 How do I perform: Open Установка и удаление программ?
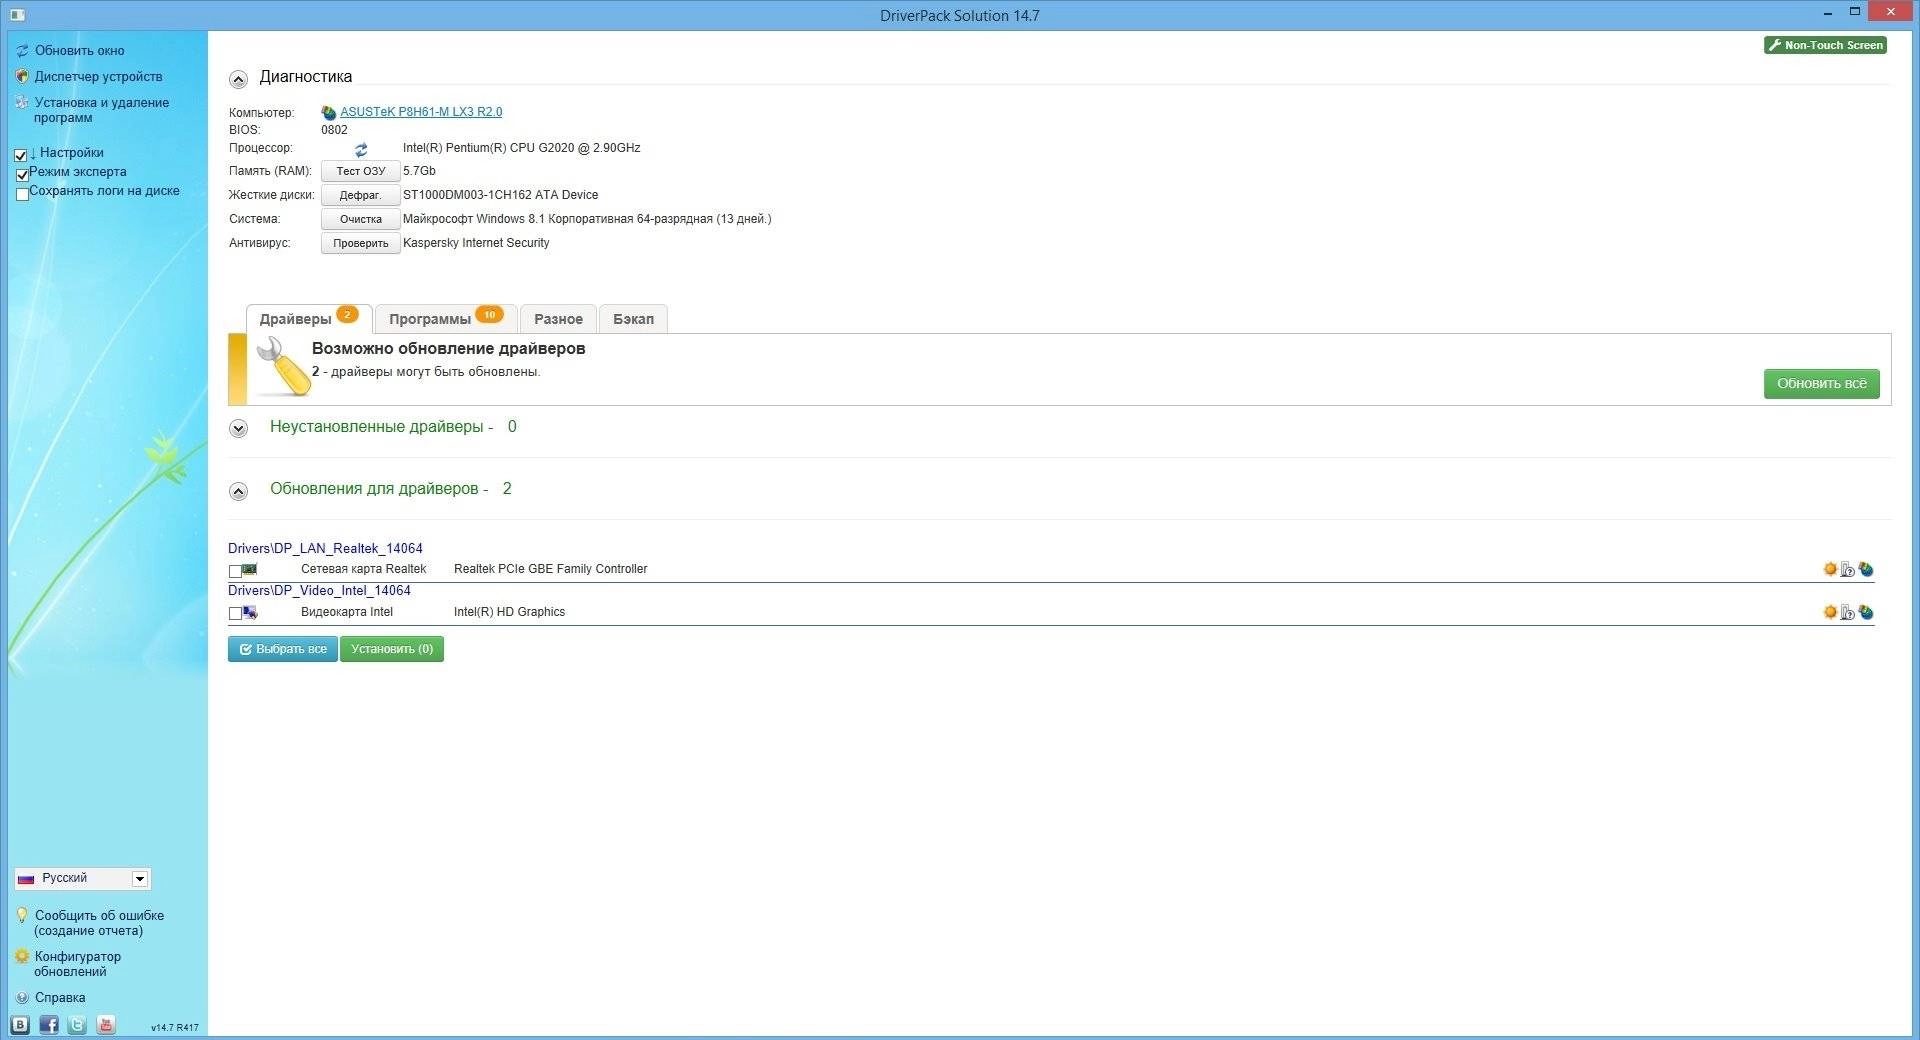tap(101, 110)
